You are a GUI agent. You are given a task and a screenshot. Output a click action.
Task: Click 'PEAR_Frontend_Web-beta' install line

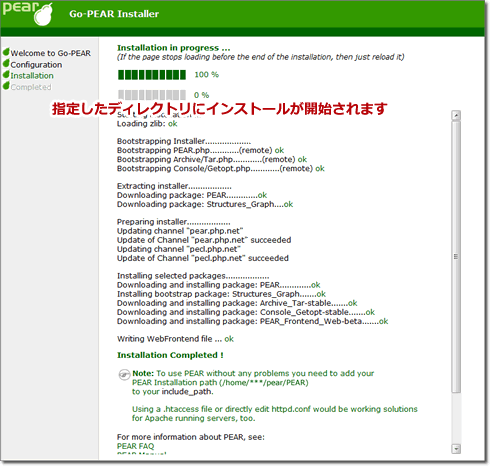(x=253, y=321)
